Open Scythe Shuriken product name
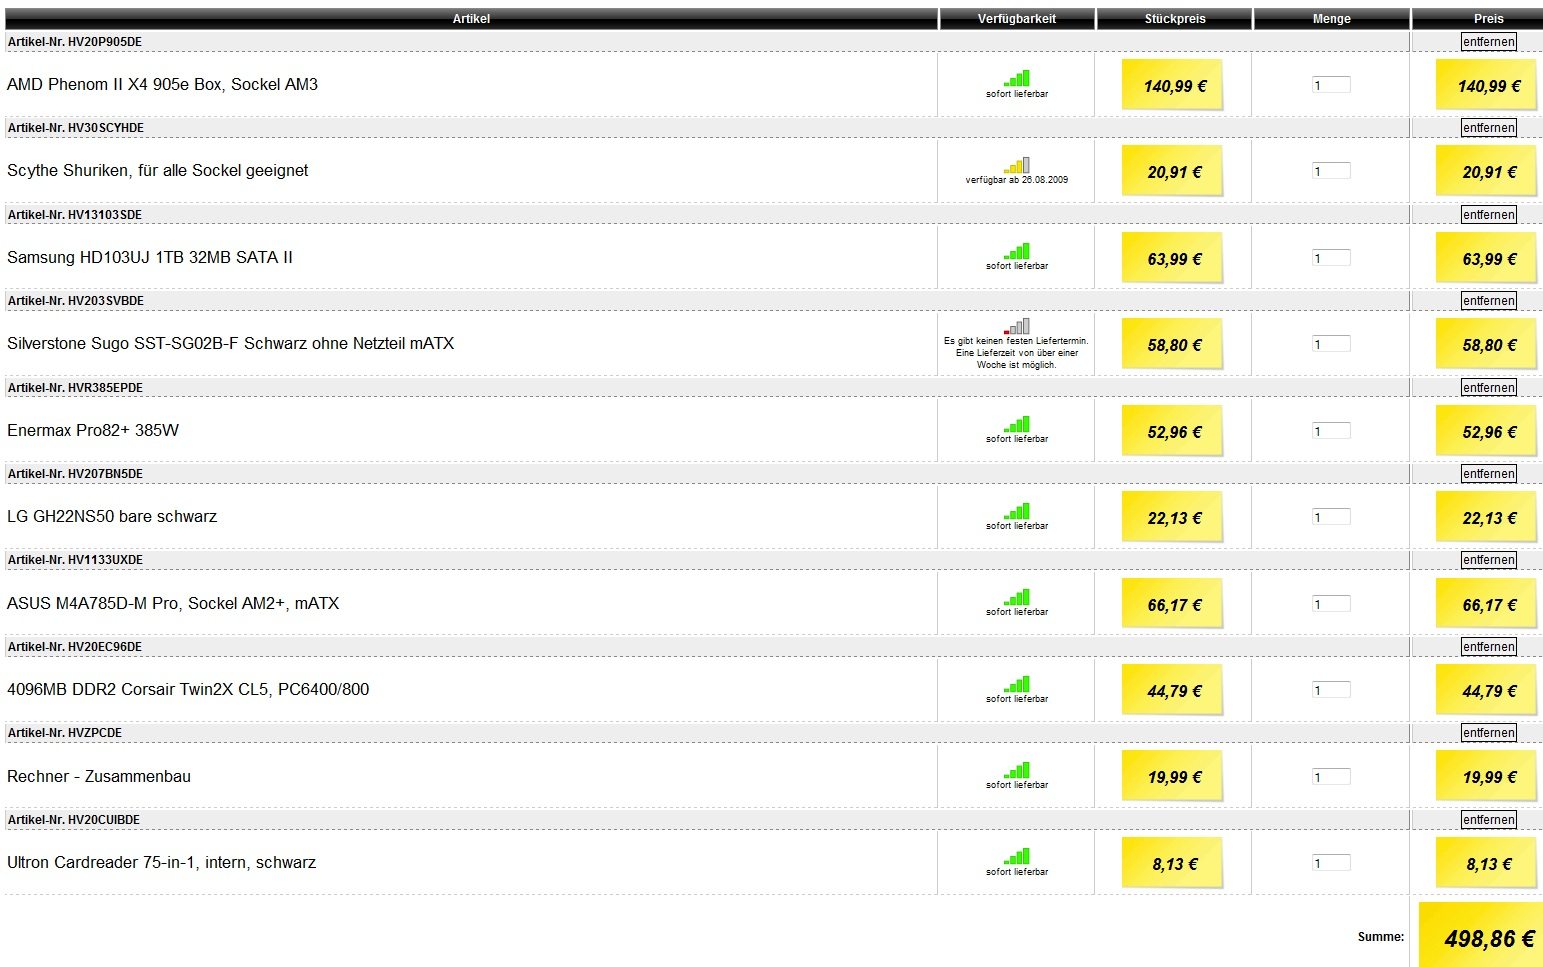Viewport: 1543px width, 967px height. pyautogui.click(x=157, y=171)
